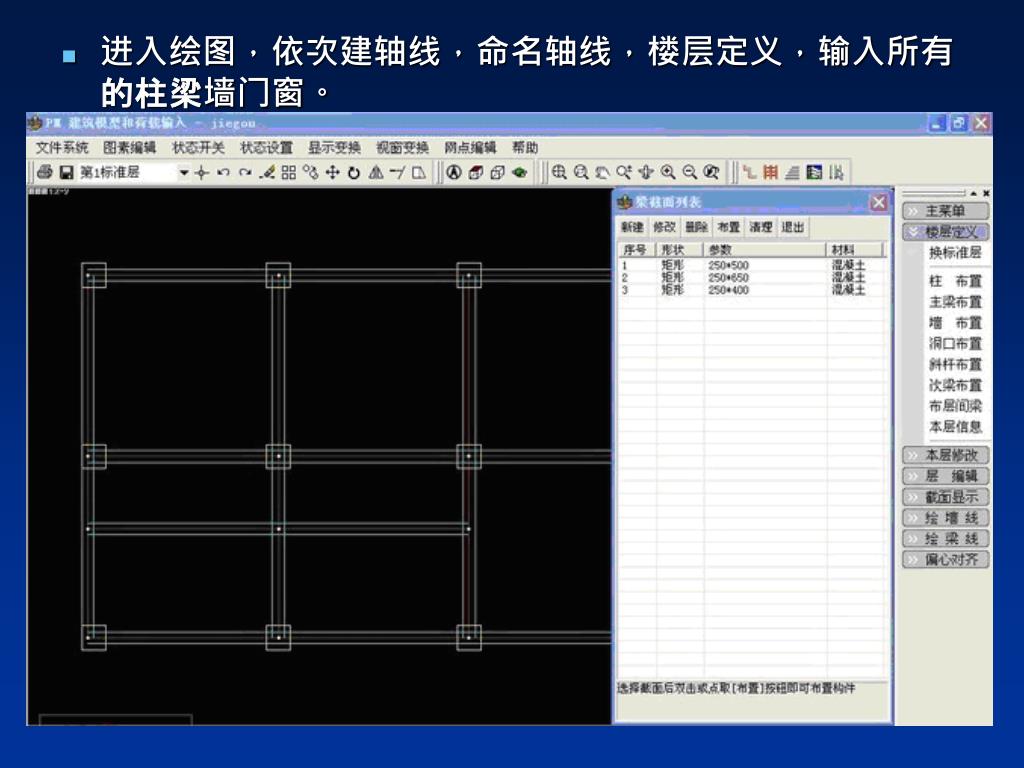Expand the 绘墙线 panel section
This screenshot has width=1024, height=768.
coord(946,518)
